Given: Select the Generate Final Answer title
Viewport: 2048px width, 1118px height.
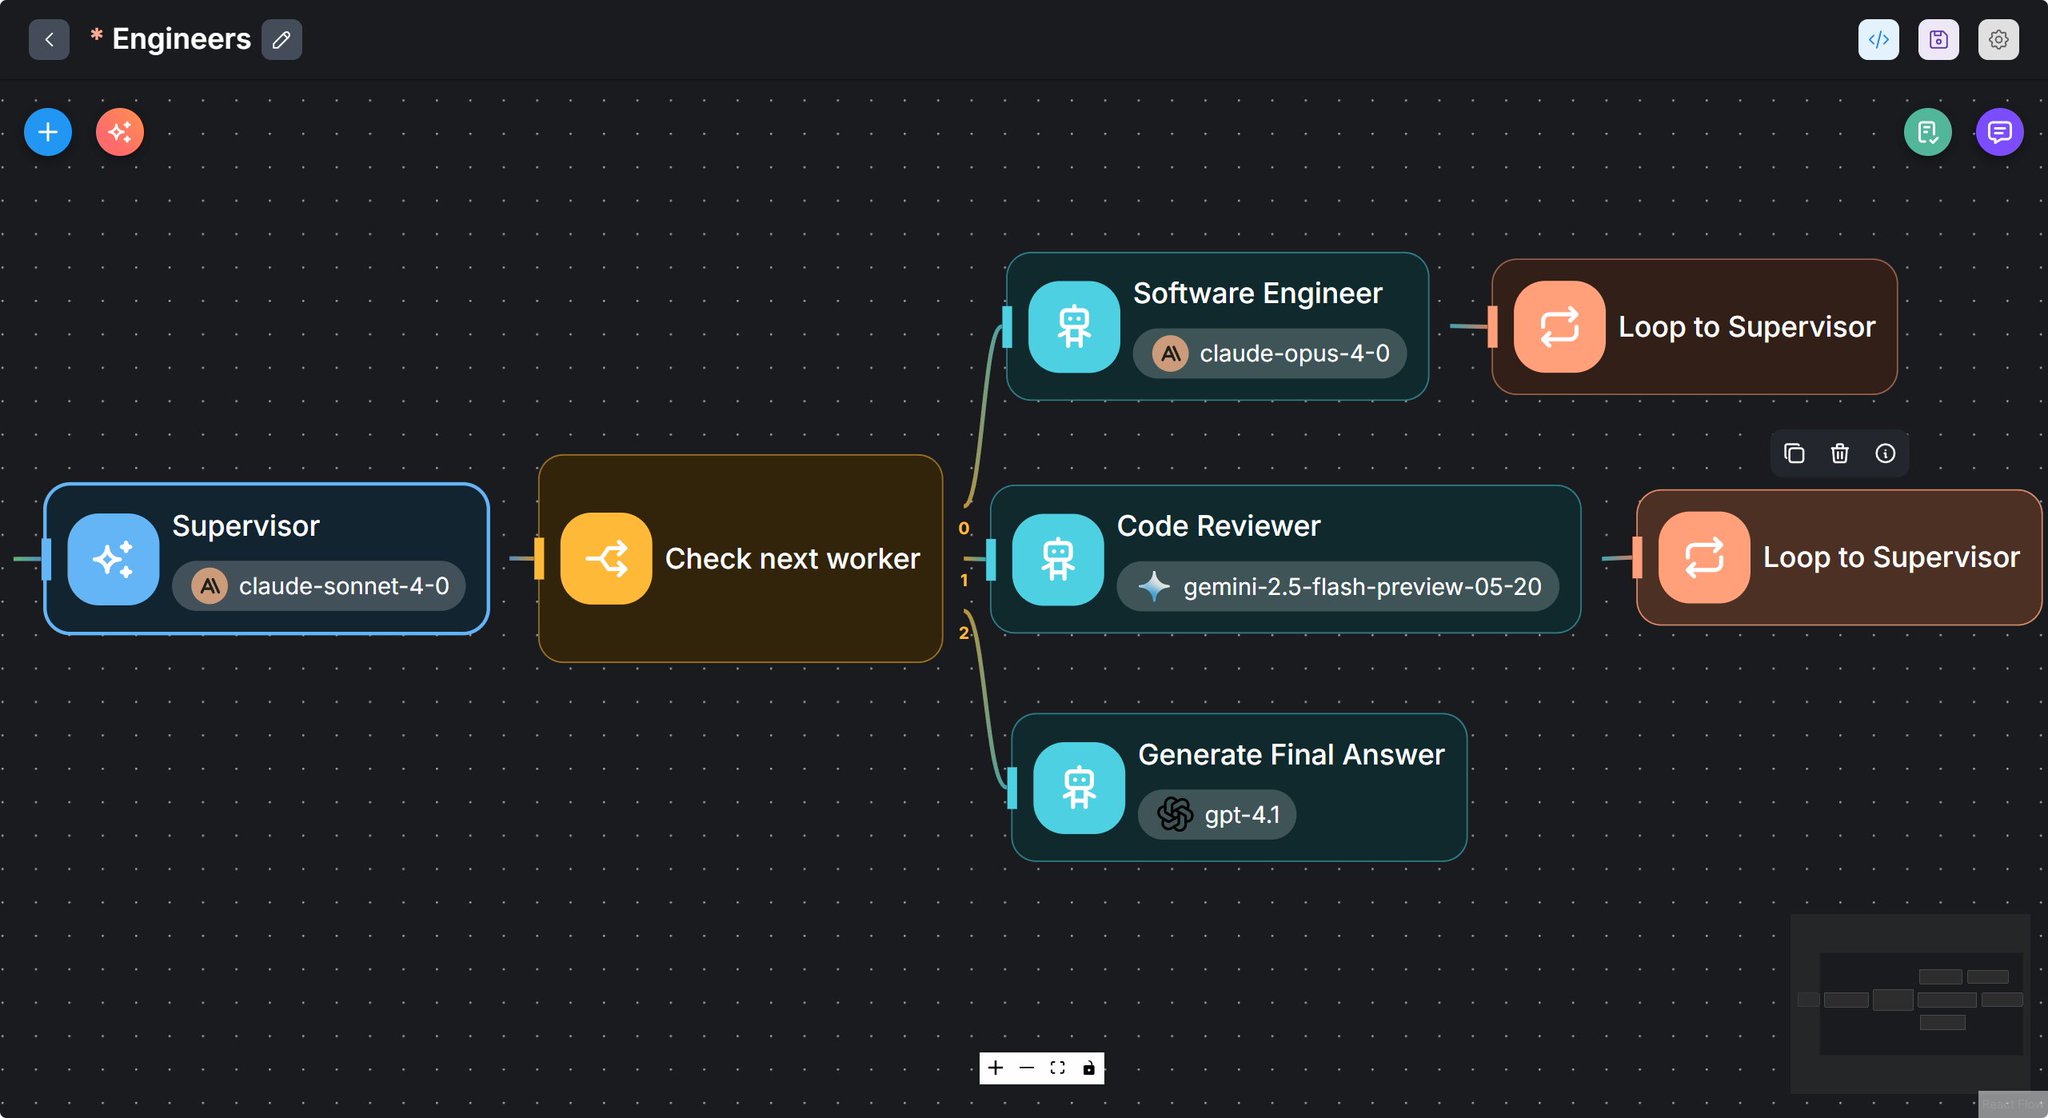Looking at the screenshot, I should 1291,755.
